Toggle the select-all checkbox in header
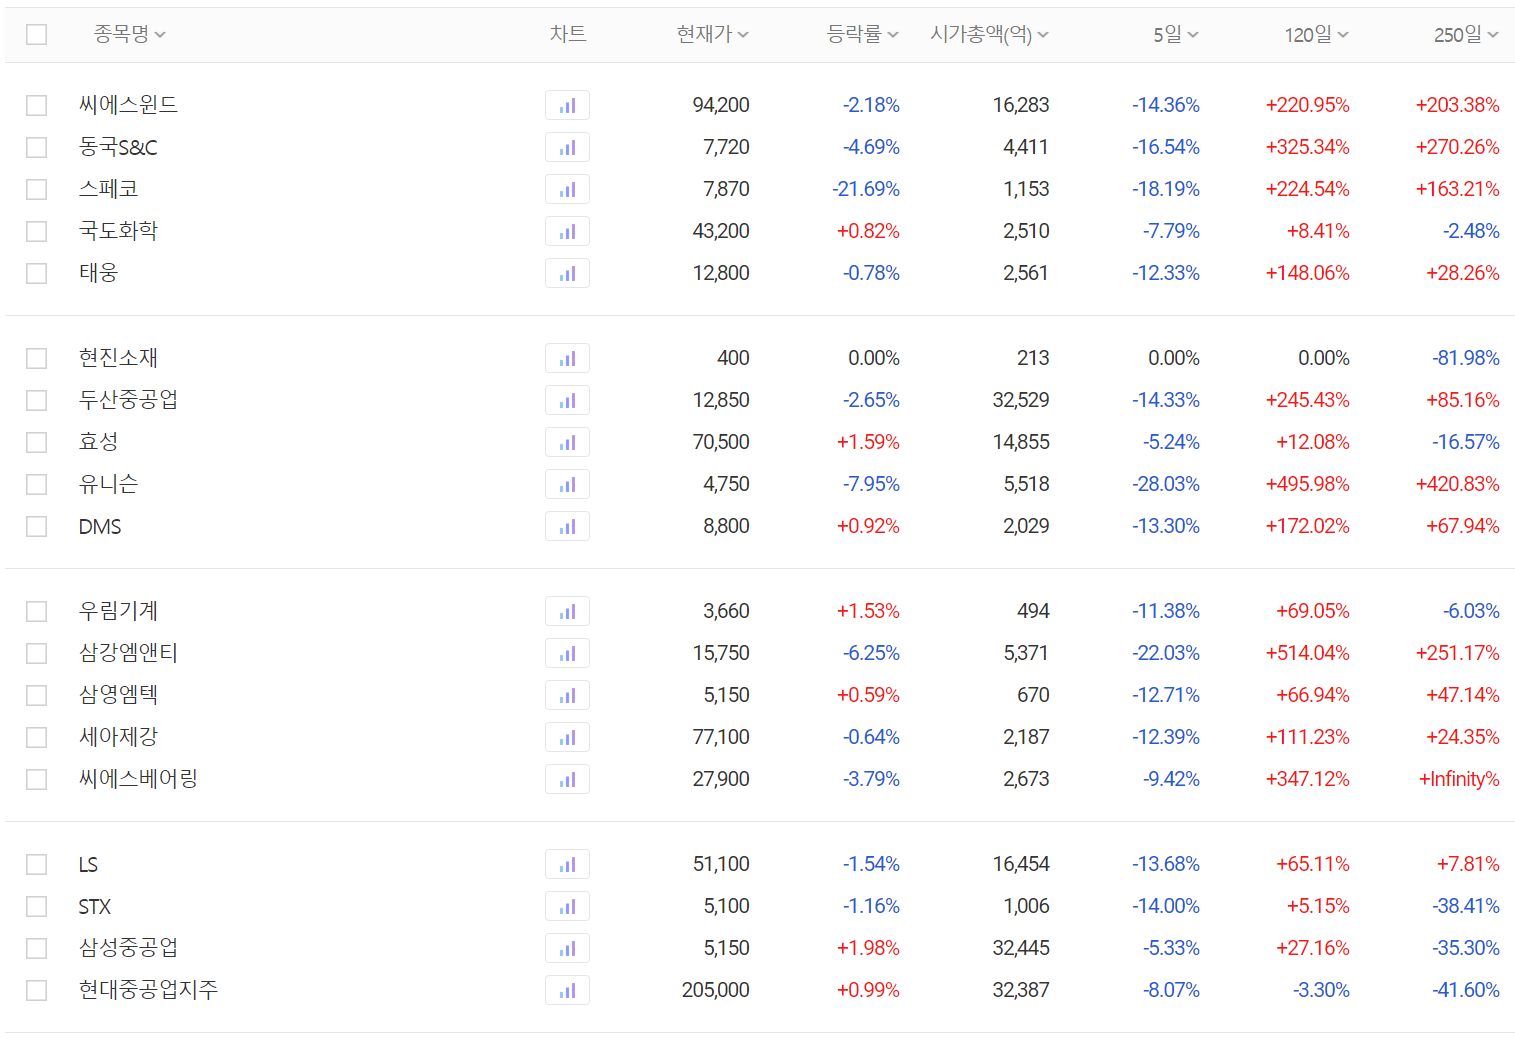1515x1056 pixels. pos(36,35)
